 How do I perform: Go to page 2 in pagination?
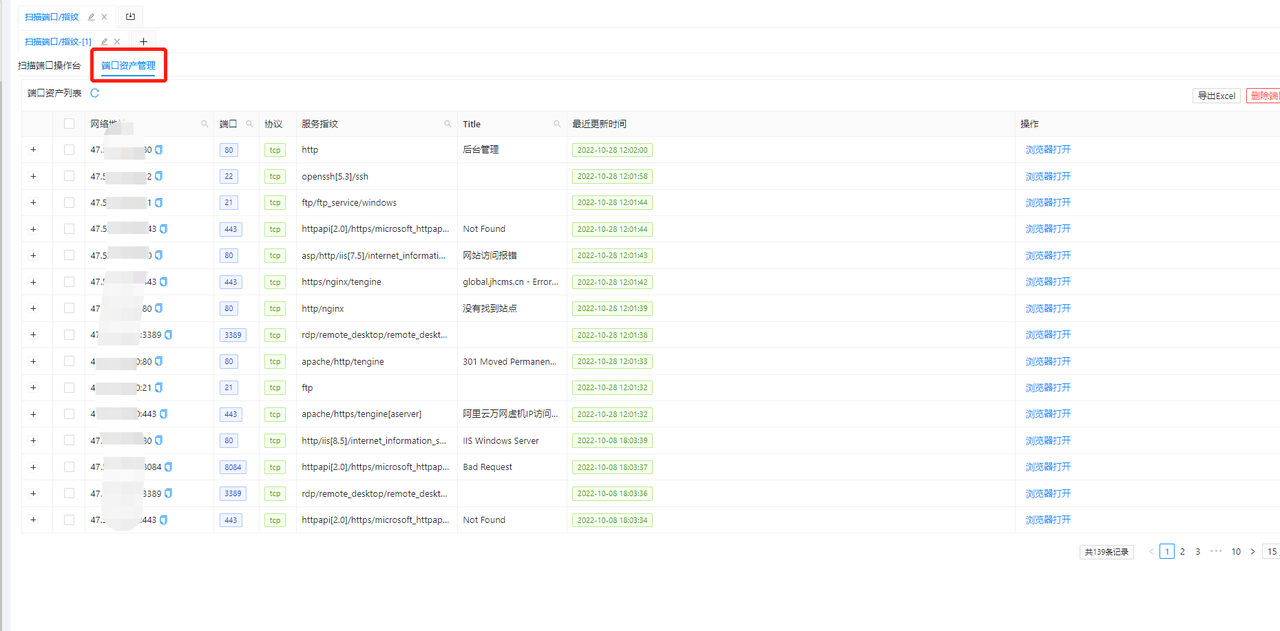coord(1182,552)
